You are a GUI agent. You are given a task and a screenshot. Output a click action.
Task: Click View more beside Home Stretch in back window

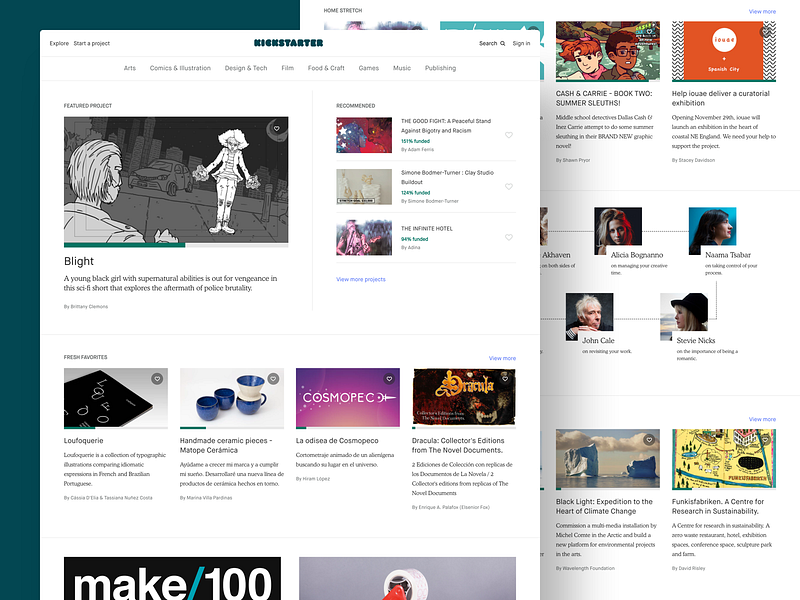coord(762,11)
